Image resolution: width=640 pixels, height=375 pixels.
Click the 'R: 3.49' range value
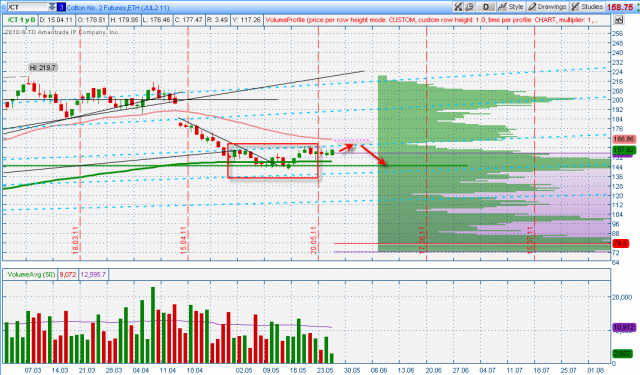pos(217,20)
